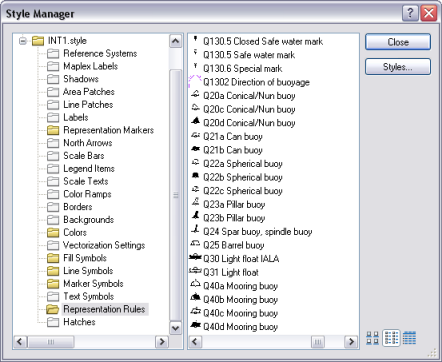Click tree panel scroll right arrow

click(162, 342)
